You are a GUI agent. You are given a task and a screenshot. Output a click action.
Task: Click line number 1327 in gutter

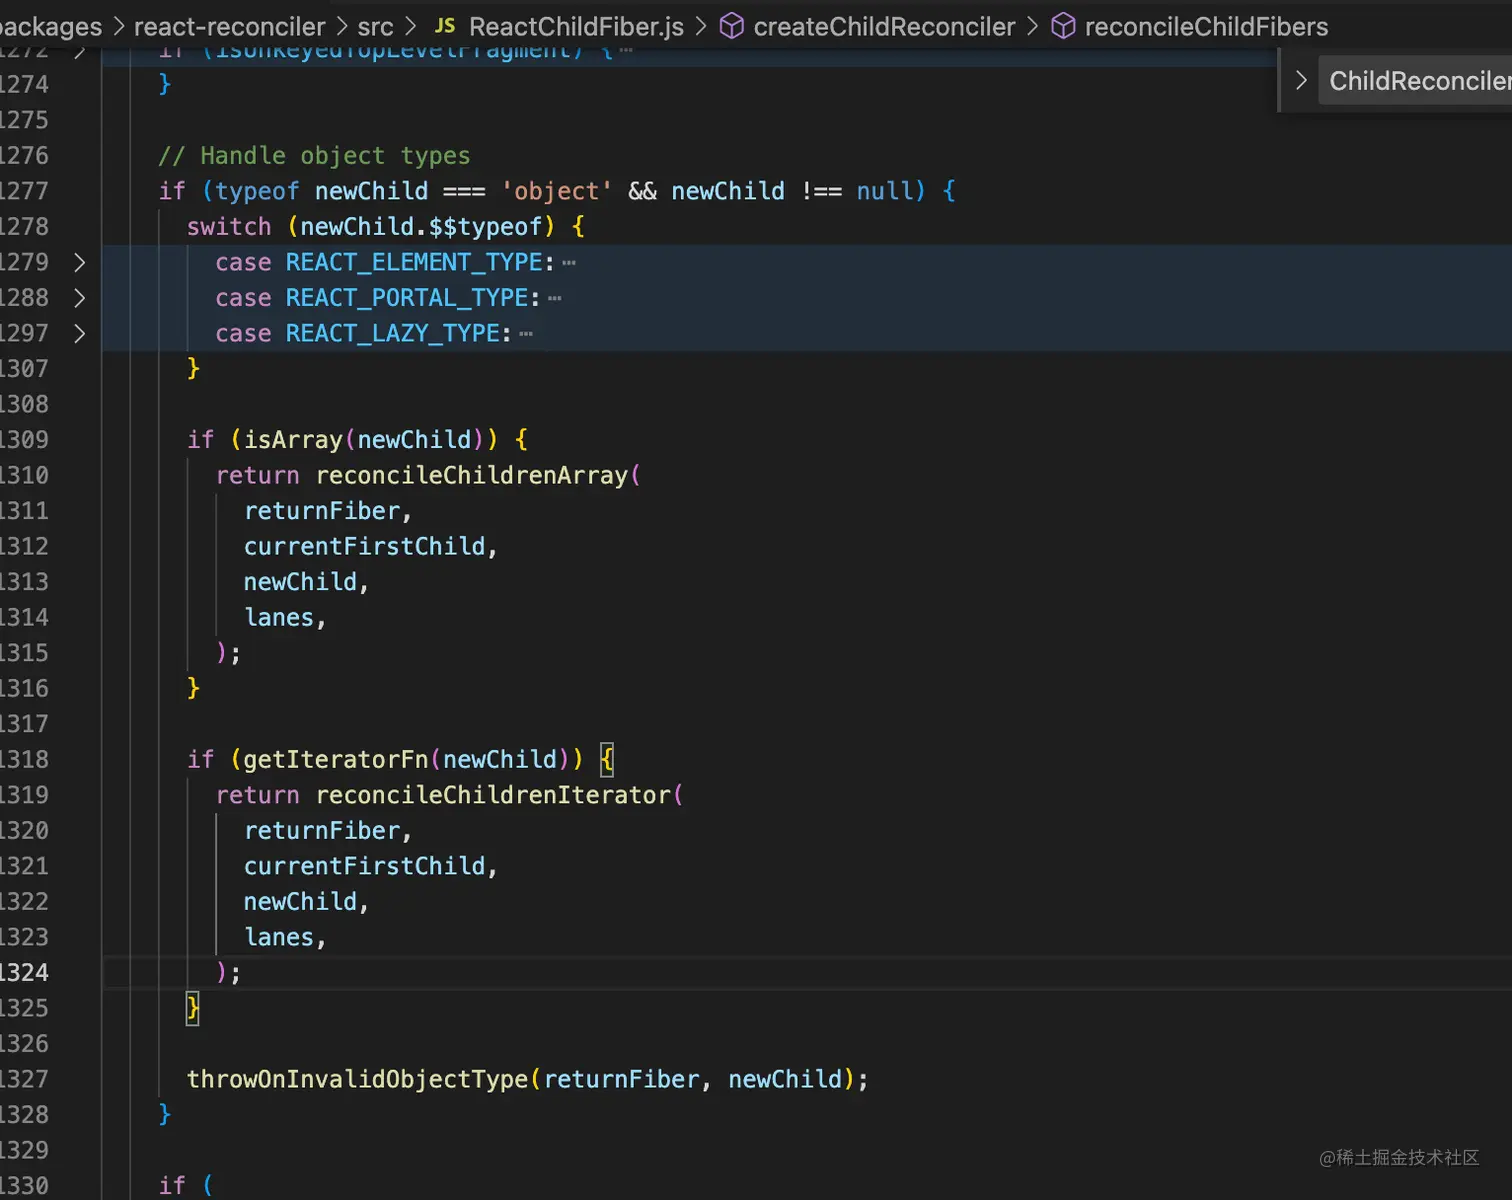click(x=24, y=1080)
